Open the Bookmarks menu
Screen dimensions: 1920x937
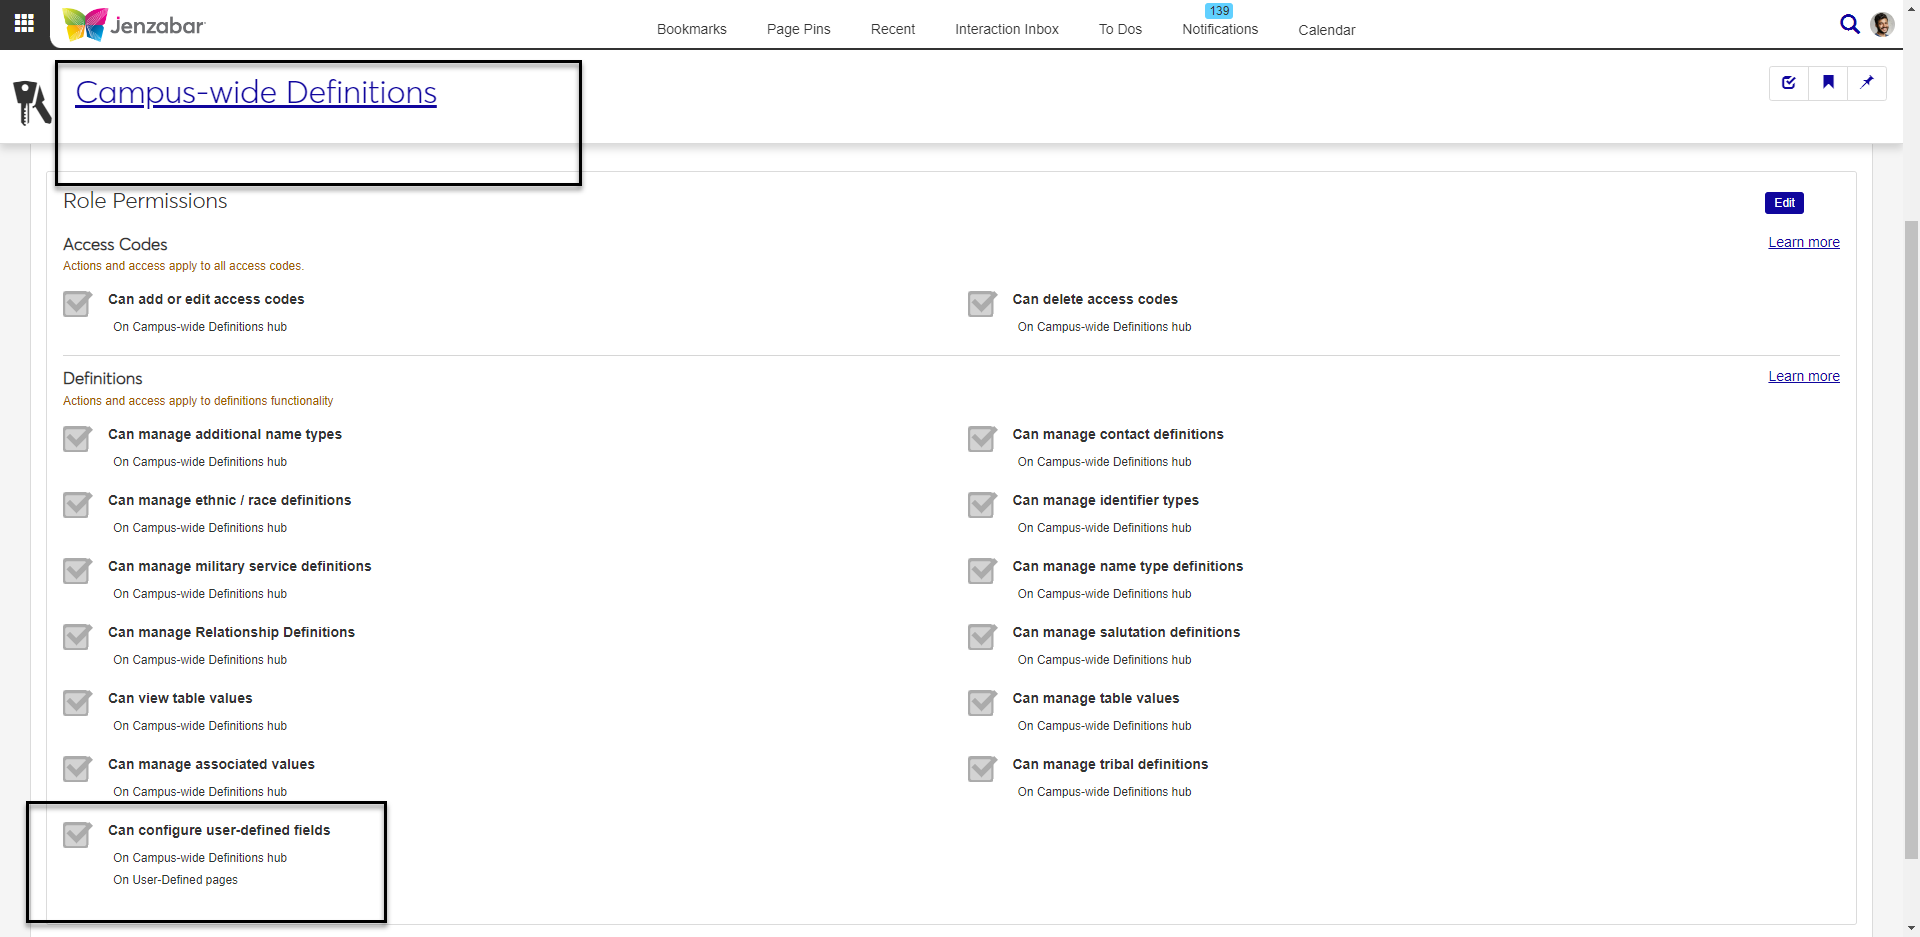(692, 29)
